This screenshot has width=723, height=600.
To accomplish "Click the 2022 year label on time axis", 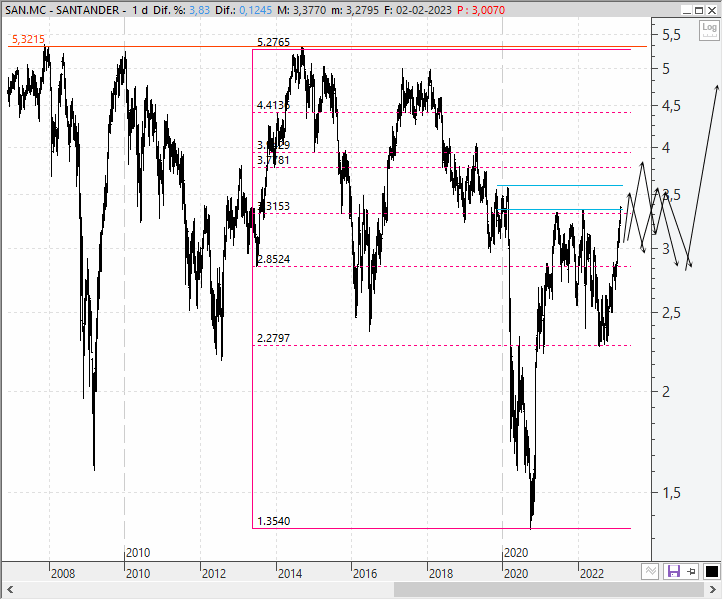I will click(x=592, y=574).
